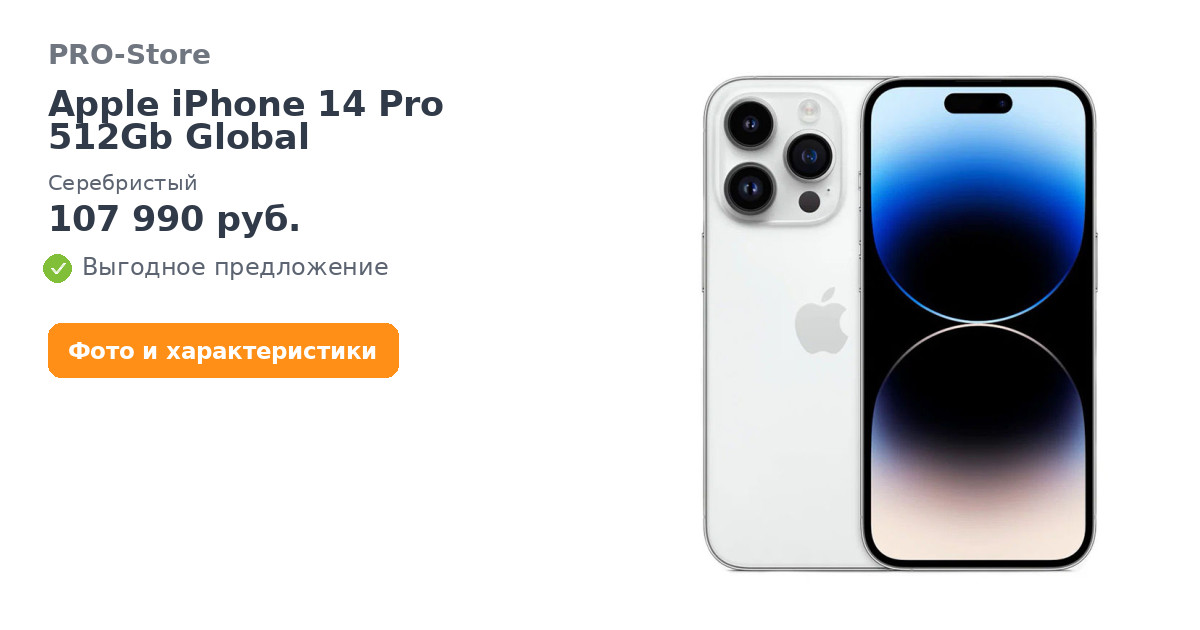The image size is (1200, 630).
Task: Click the Выгодное предложение text
Action: (235, 267)
